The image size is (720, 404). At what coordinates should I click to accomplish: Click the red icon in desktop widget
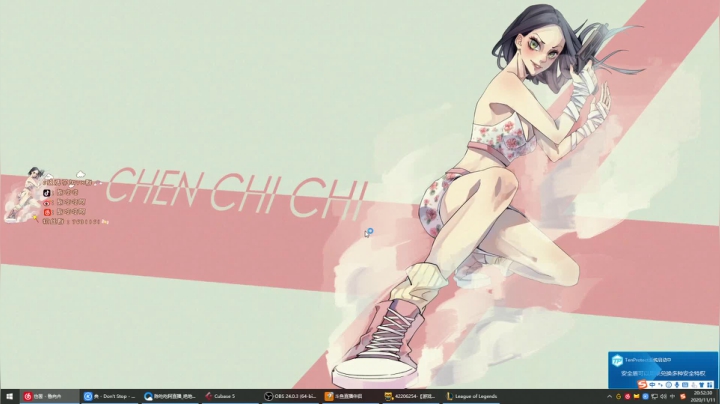pyautogui.click(x=47, y=212)
